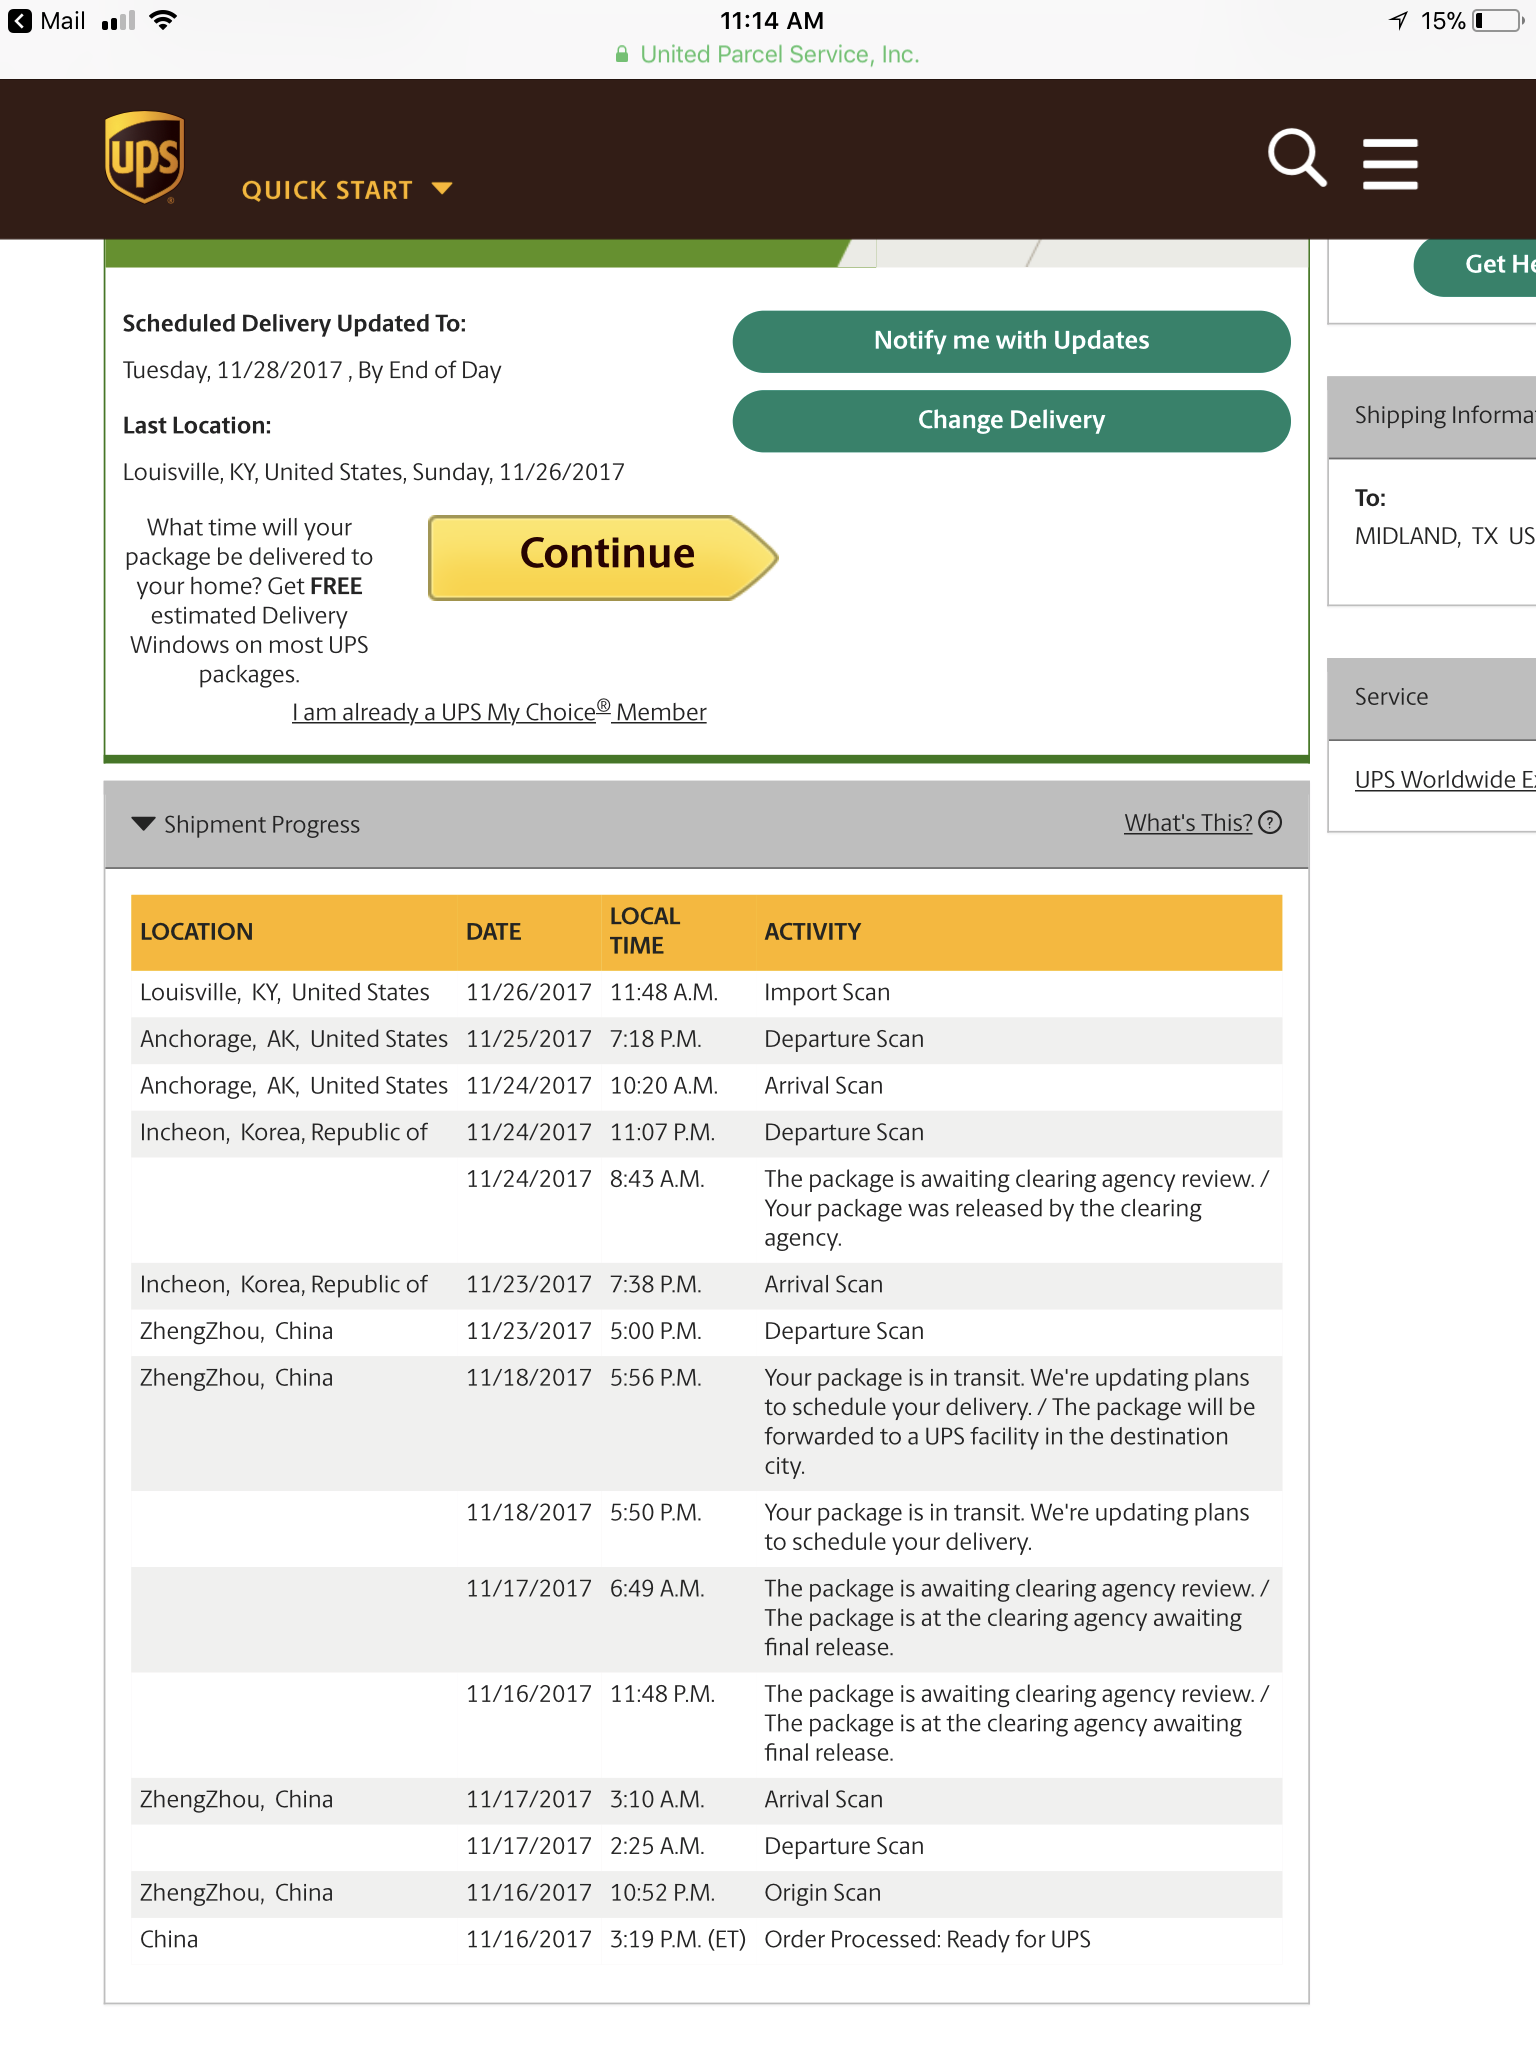Select the 3:19 P.M. (ET) time cell

click(x=678, y=1940)
